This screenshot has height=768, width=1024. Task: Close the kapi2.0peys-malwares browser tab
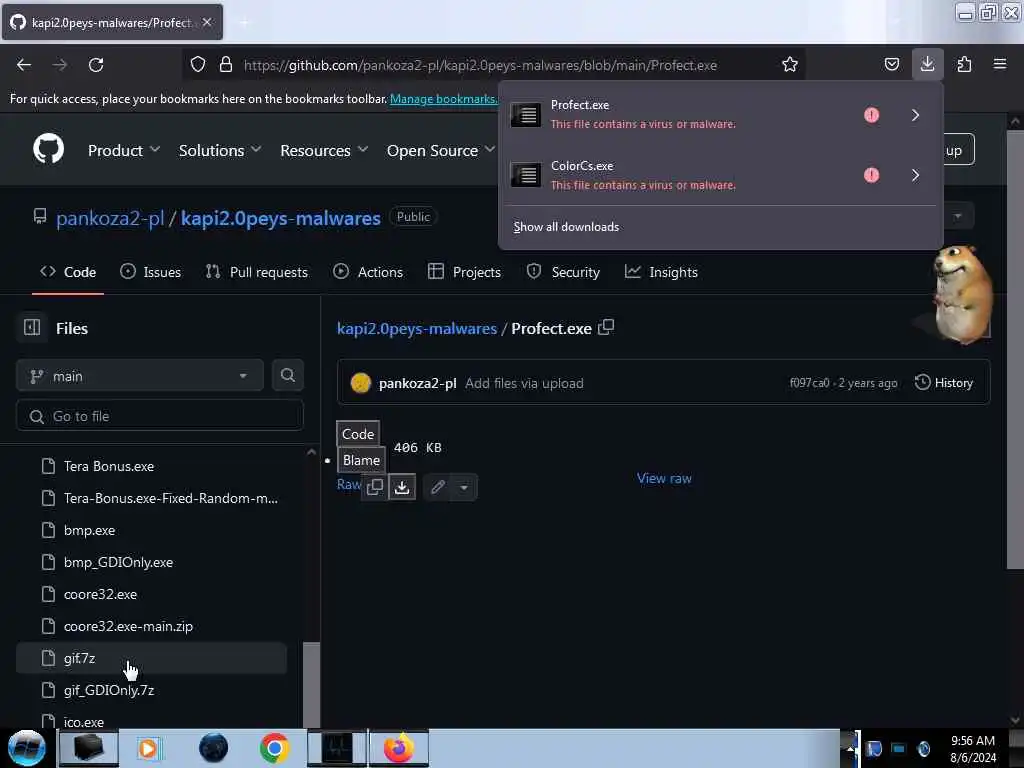click(207, 22)
